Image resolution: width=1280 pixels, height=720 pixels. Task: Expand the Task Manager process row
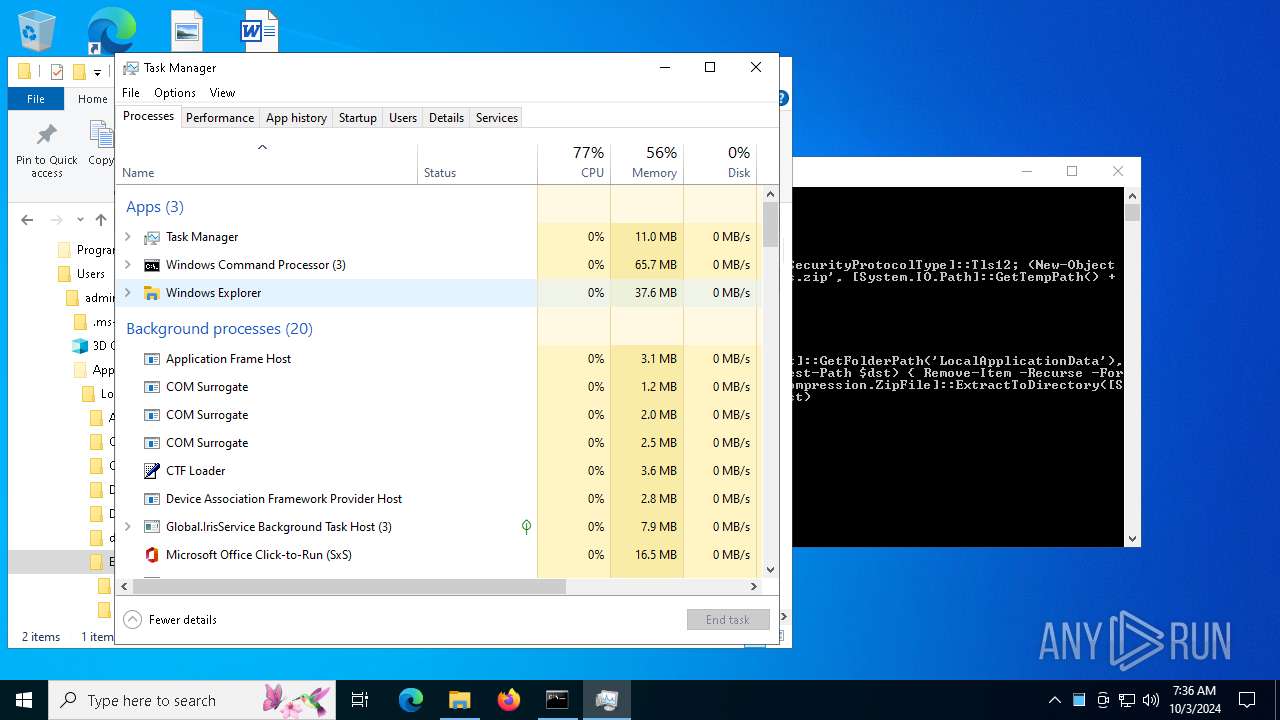tap(127, 237)
